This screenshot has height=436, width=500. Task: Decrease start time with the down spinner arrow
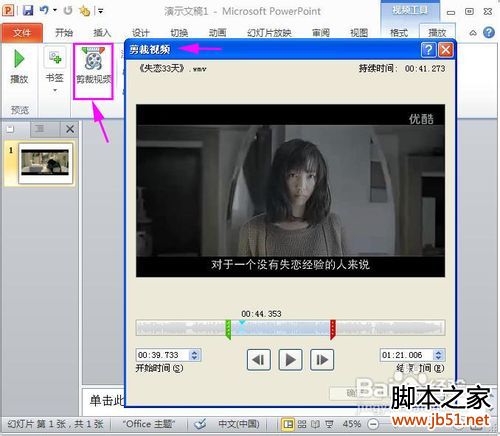point(195,358)
